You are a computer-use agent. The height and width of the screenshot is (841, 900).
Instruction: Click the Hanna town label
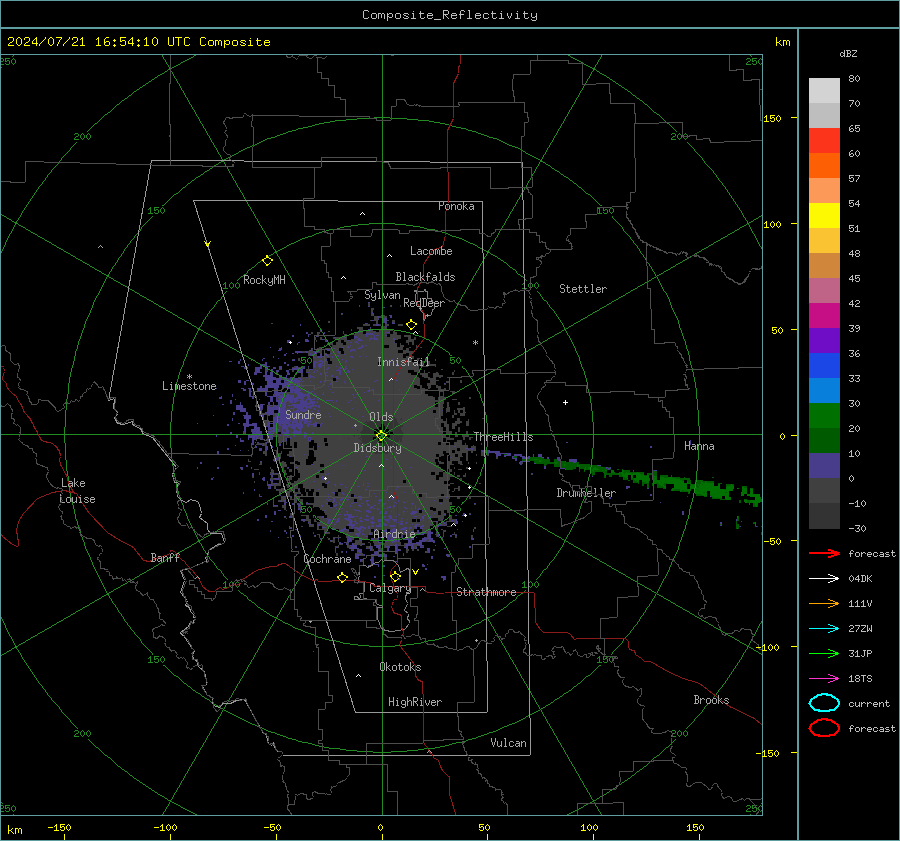[x=699, y=446]
